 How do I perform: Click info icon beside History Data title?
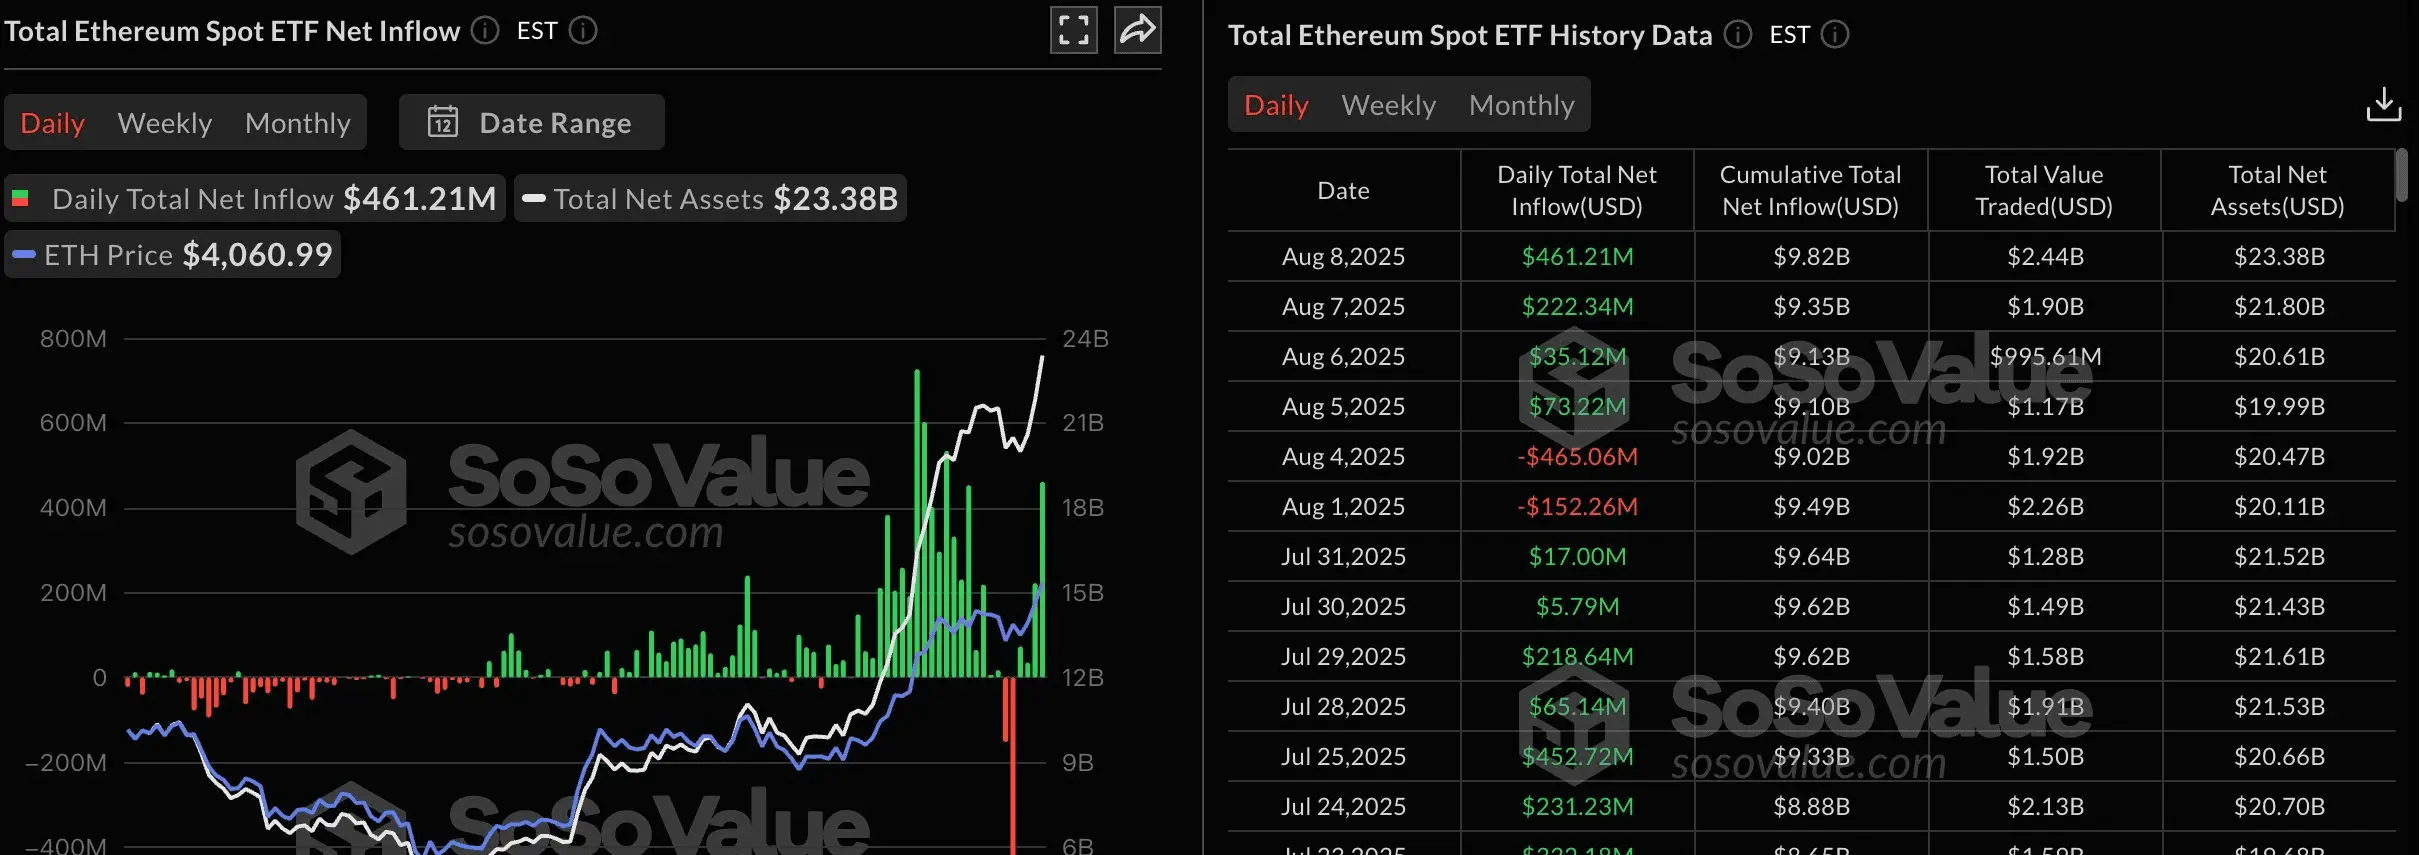coord(1738,35)
